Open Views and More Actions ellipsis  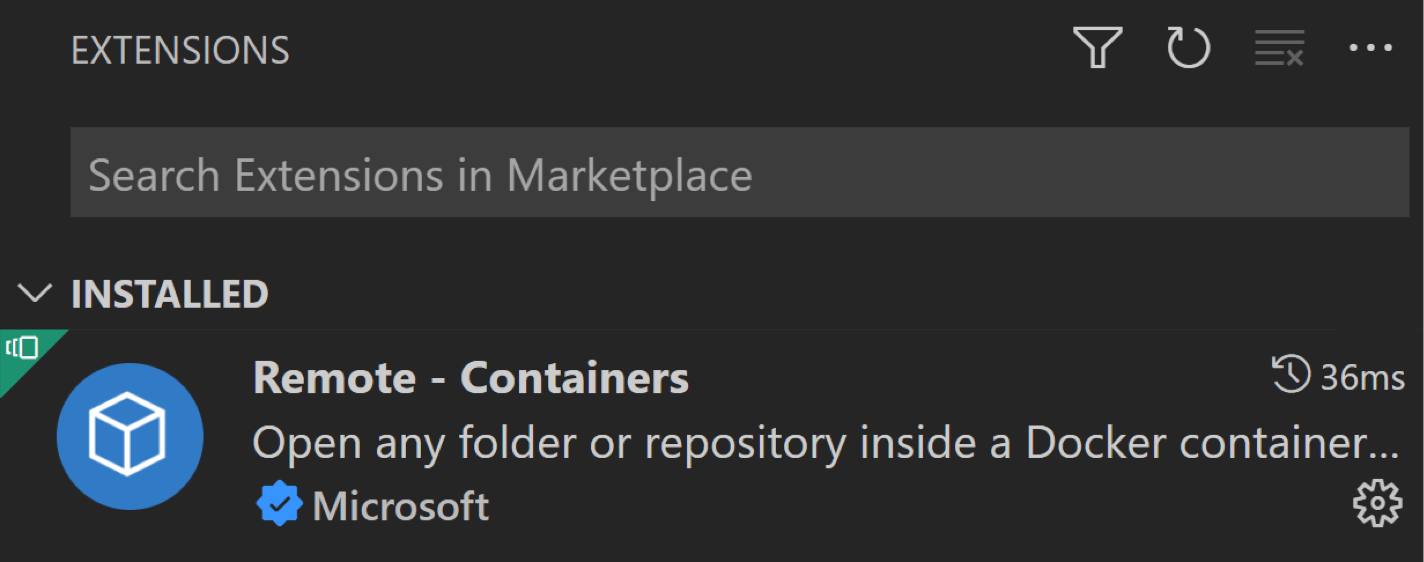click(1370, 48)
